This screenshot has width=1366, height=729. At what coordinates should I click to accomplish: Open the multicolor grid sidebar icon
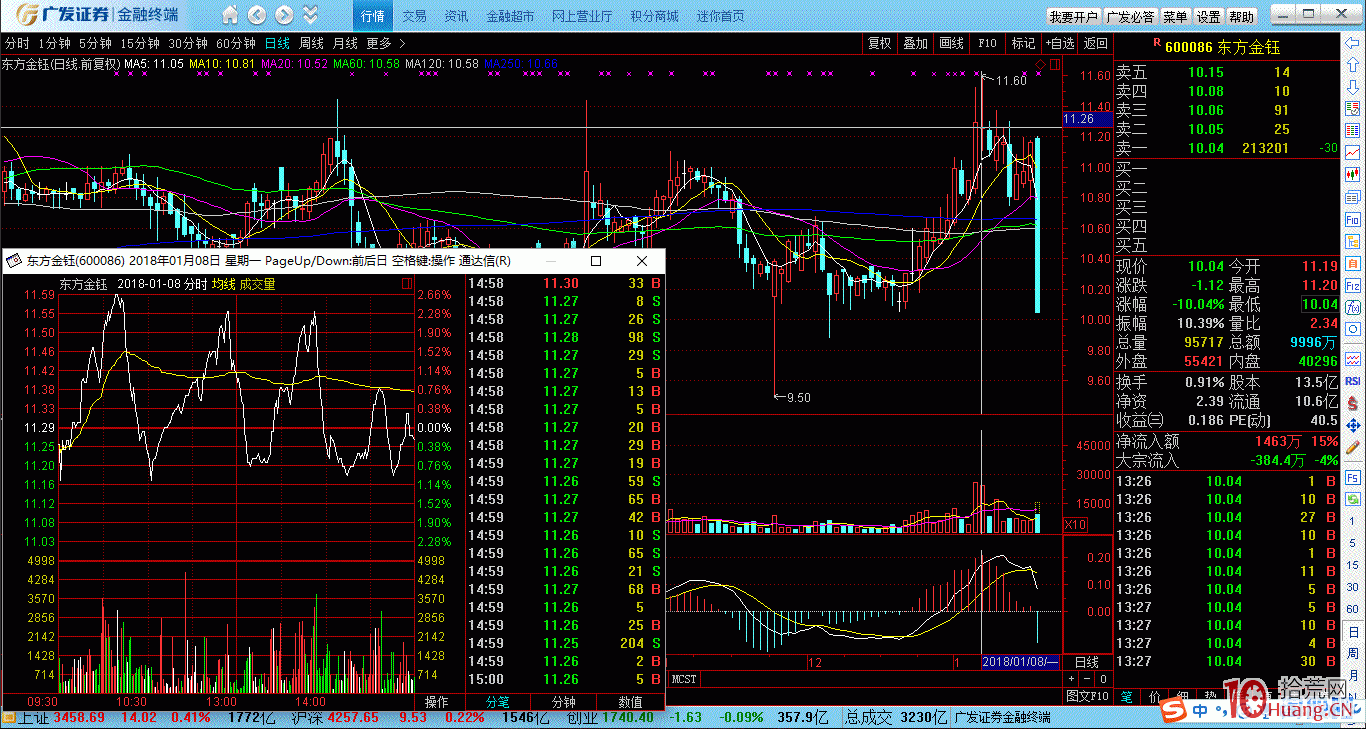[x=1352, y=130]
